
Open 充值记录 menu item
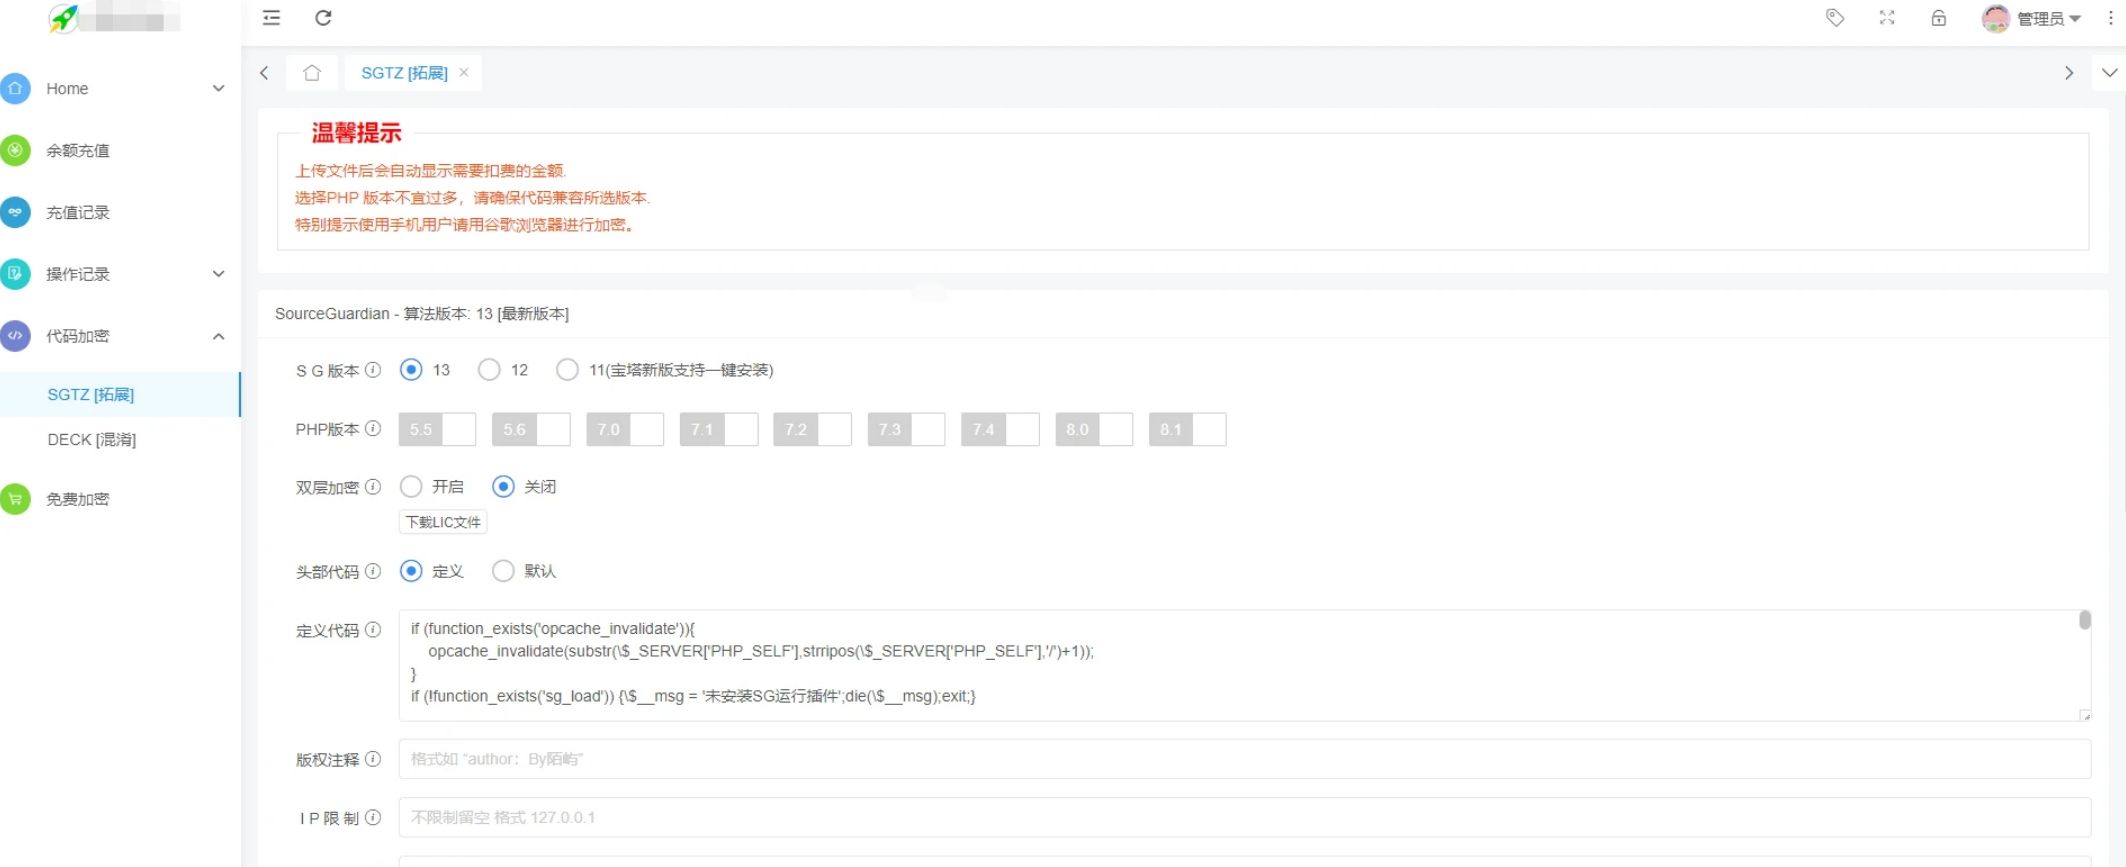tap(120, 212)
